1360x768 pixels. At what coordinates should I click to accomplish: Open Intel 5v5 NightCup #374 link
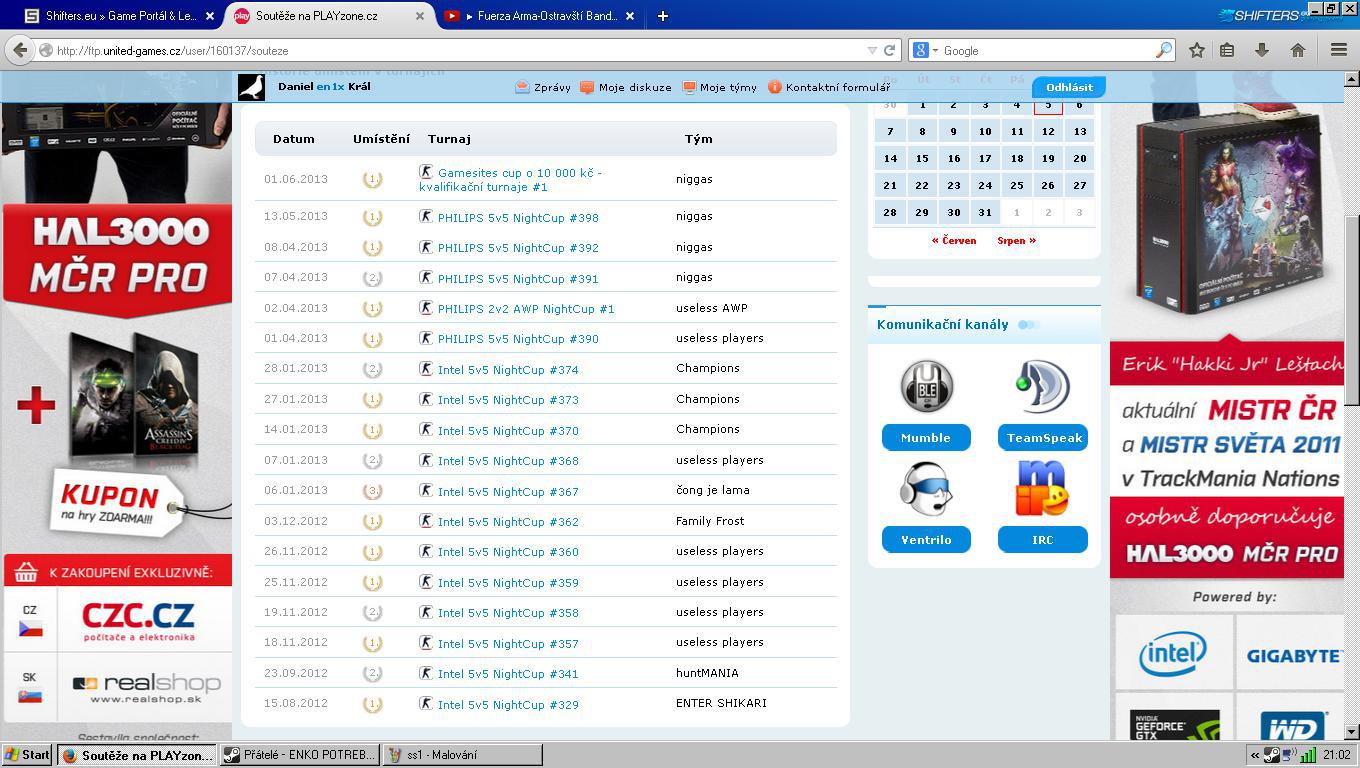508,369
